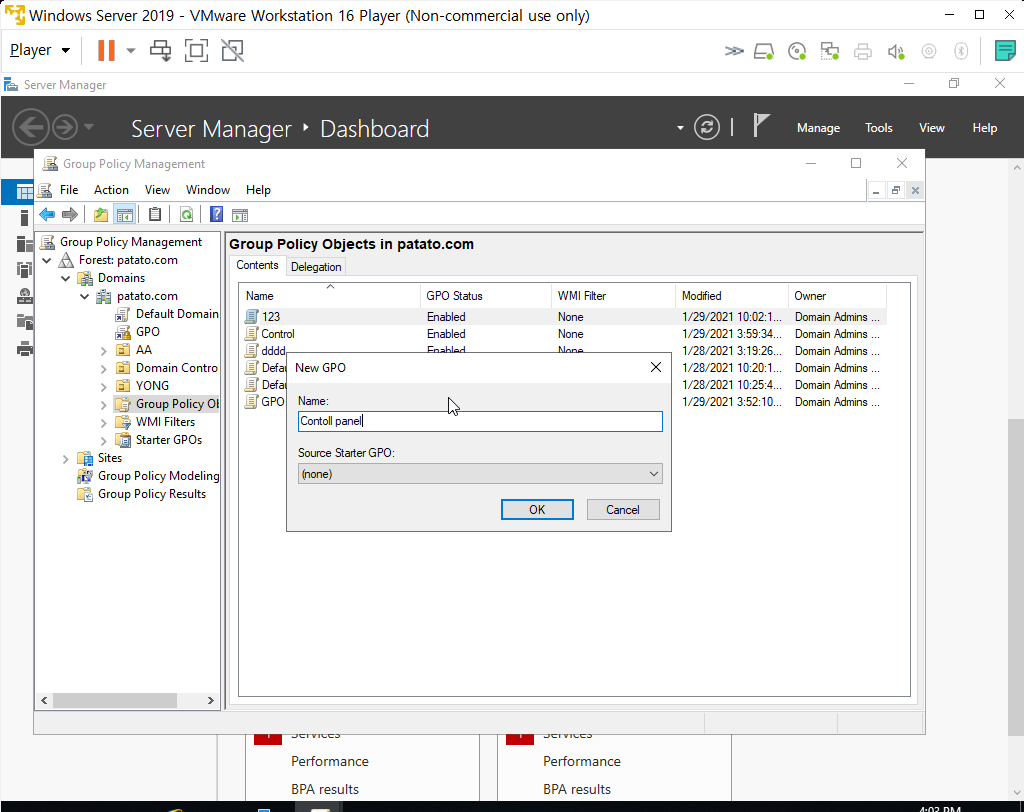Click Performance in left Server Manager tile
The width and height of the screenshot is (1024, 812).
point(330,761)
